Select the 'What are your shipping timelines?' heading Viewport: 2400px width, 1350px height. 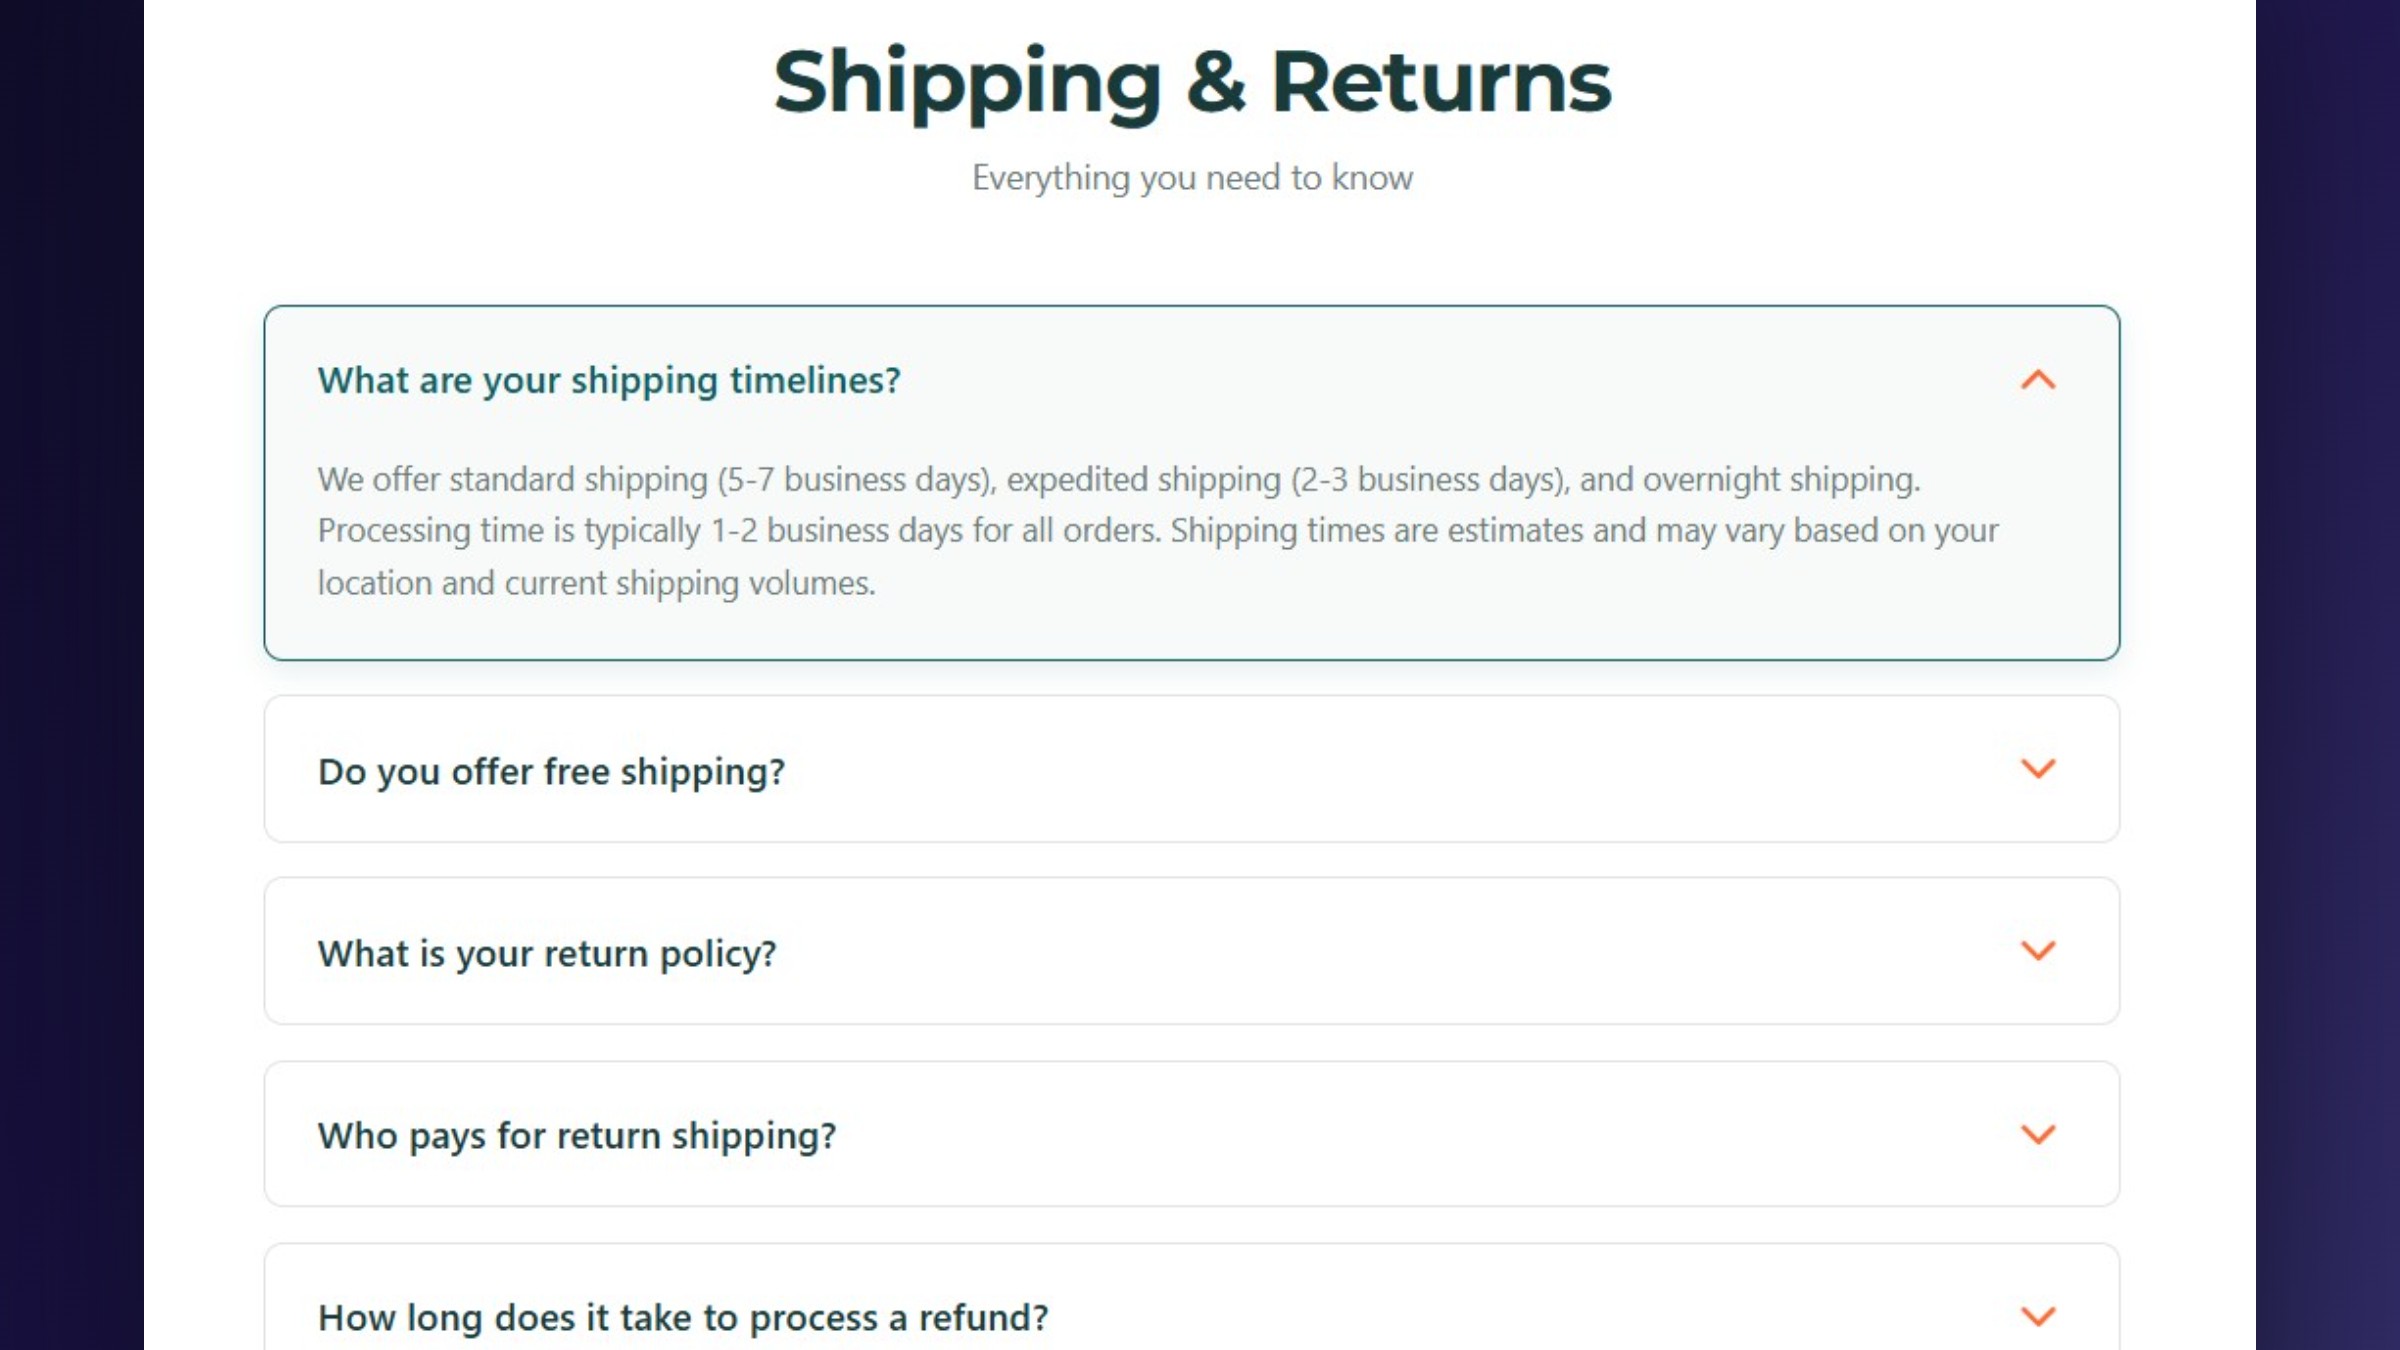609,380
